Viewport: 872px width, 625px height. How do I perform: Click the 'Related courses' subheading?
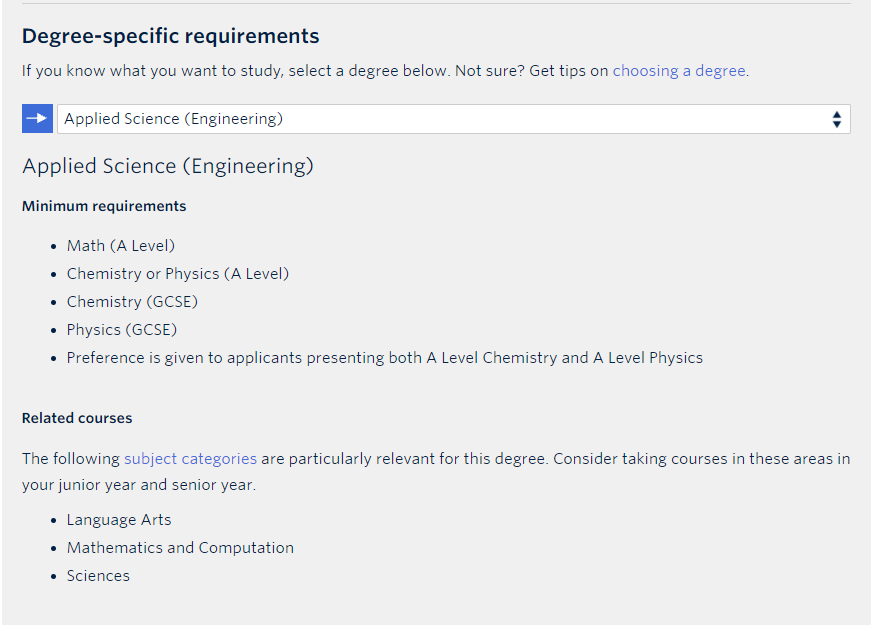point(77,418)
